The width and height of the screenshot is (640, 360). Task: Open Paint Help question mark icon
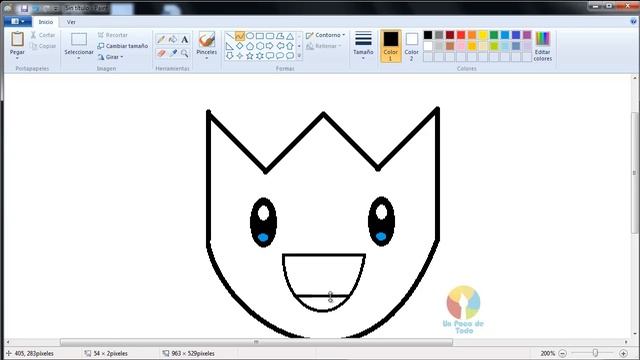[633, 22]
